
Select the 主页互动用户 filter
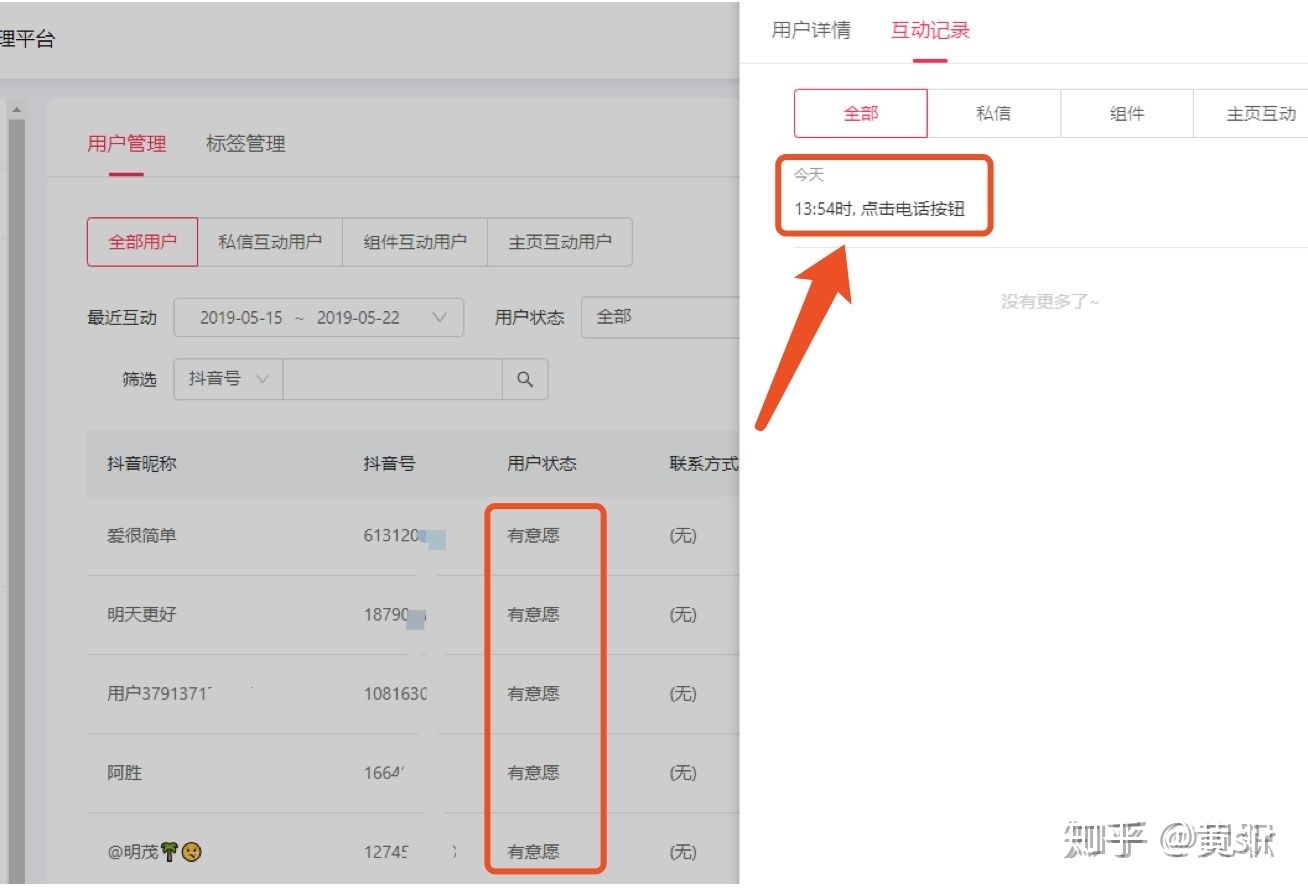click(x=560, y=242)
